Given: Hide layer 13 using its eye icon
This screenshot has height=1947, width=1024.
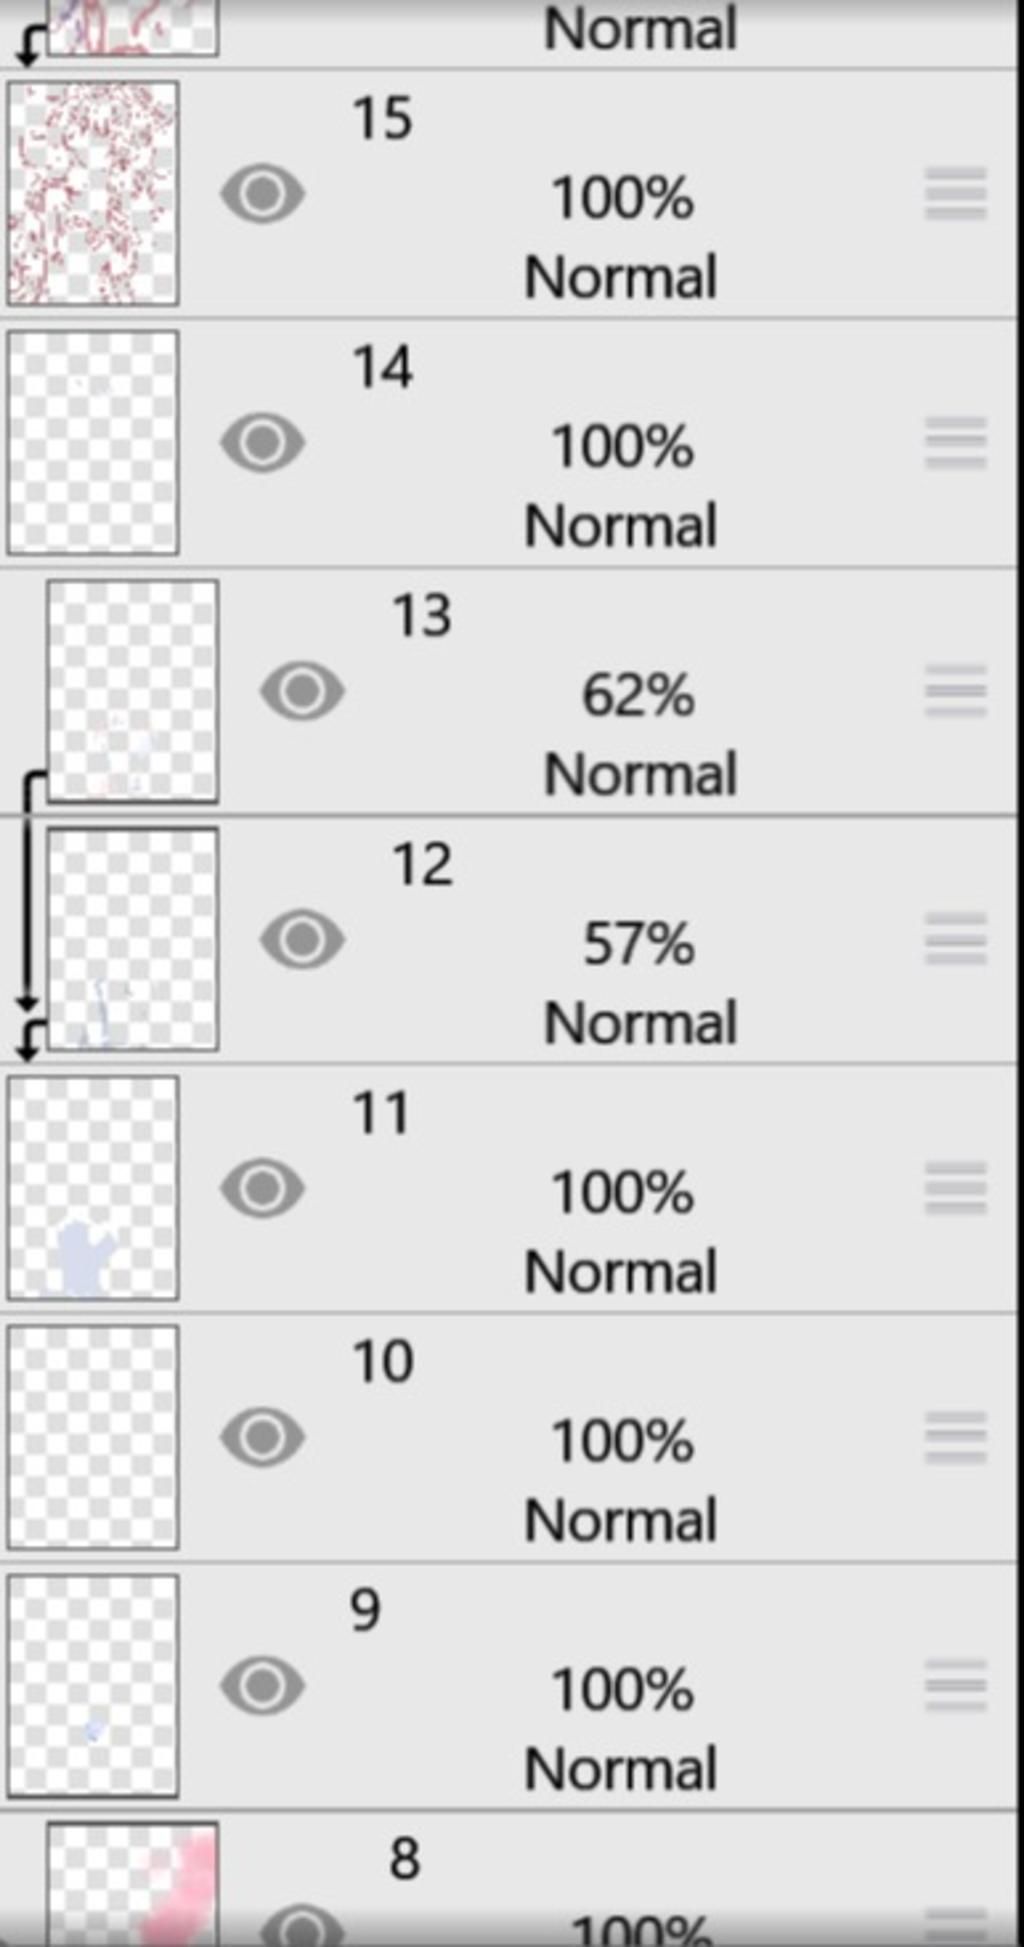Looking at the screenshot, I should [302, 691].
